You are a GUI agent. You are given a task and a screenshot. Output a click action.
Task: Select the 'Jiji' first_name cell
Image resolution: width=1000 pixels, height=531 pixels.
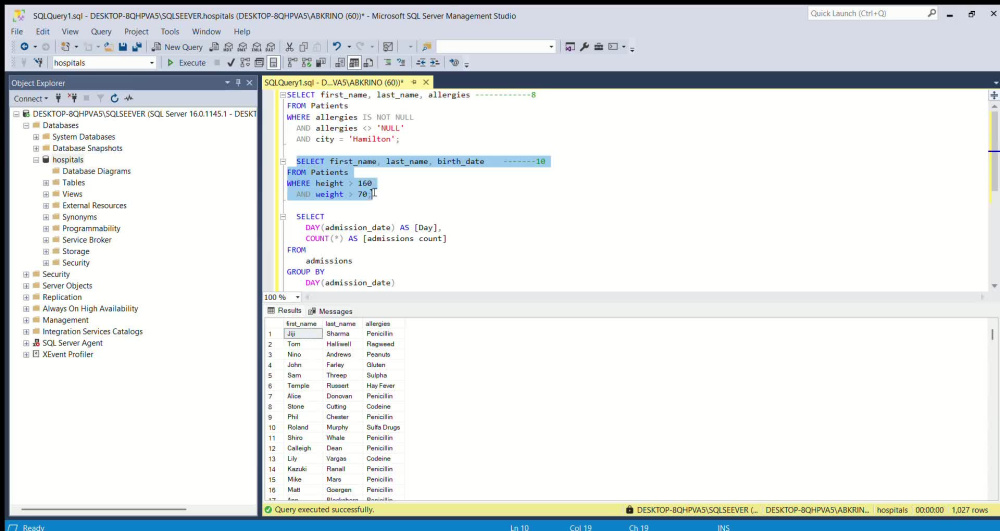(303, 333)
